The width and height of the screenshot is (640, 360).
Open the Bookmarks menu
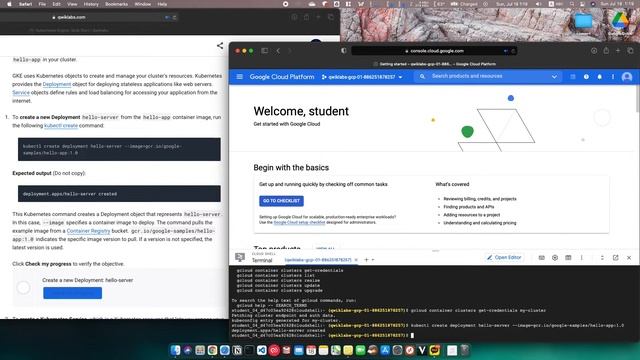tap(116, 4)
